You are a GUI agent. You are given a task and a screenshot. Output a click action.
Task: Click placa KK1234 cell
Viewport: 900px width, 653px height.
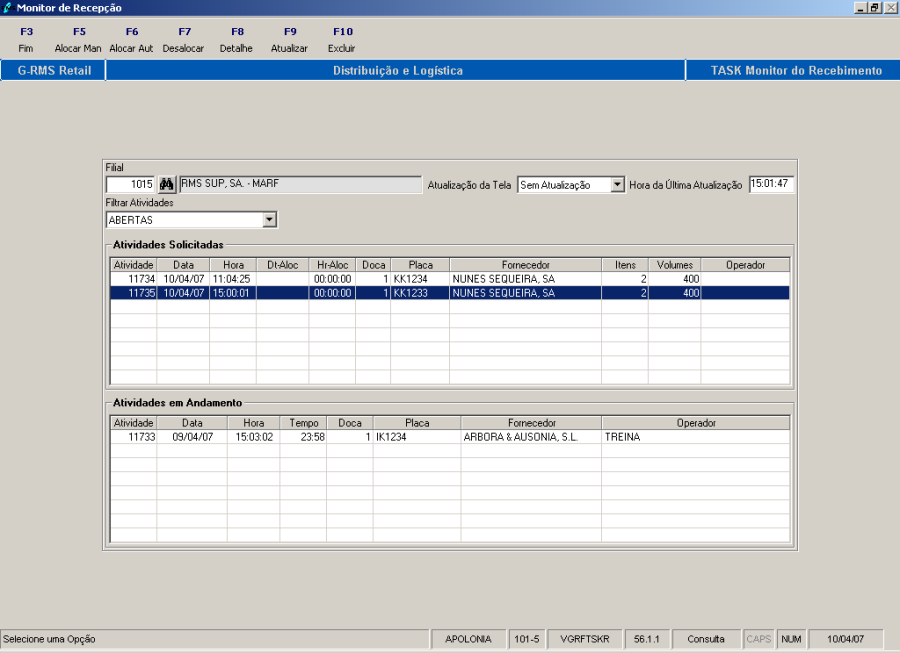[x=420, y=279]
